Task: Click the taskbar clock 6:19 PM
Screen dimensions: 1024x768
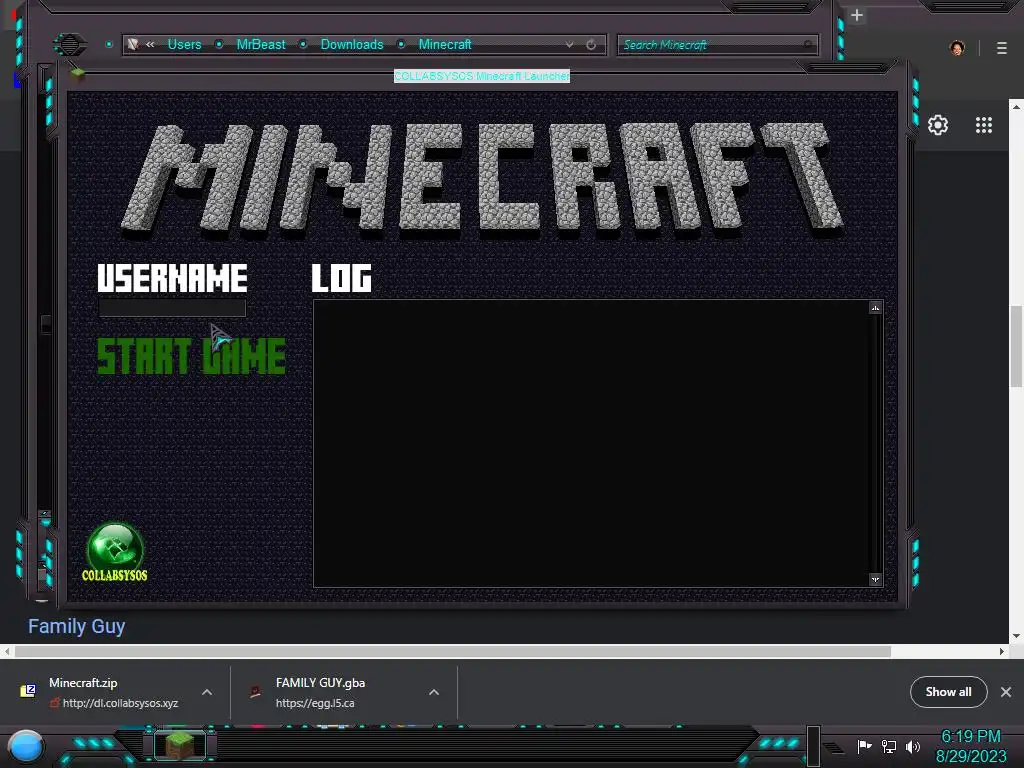Action: click(970, 737)
